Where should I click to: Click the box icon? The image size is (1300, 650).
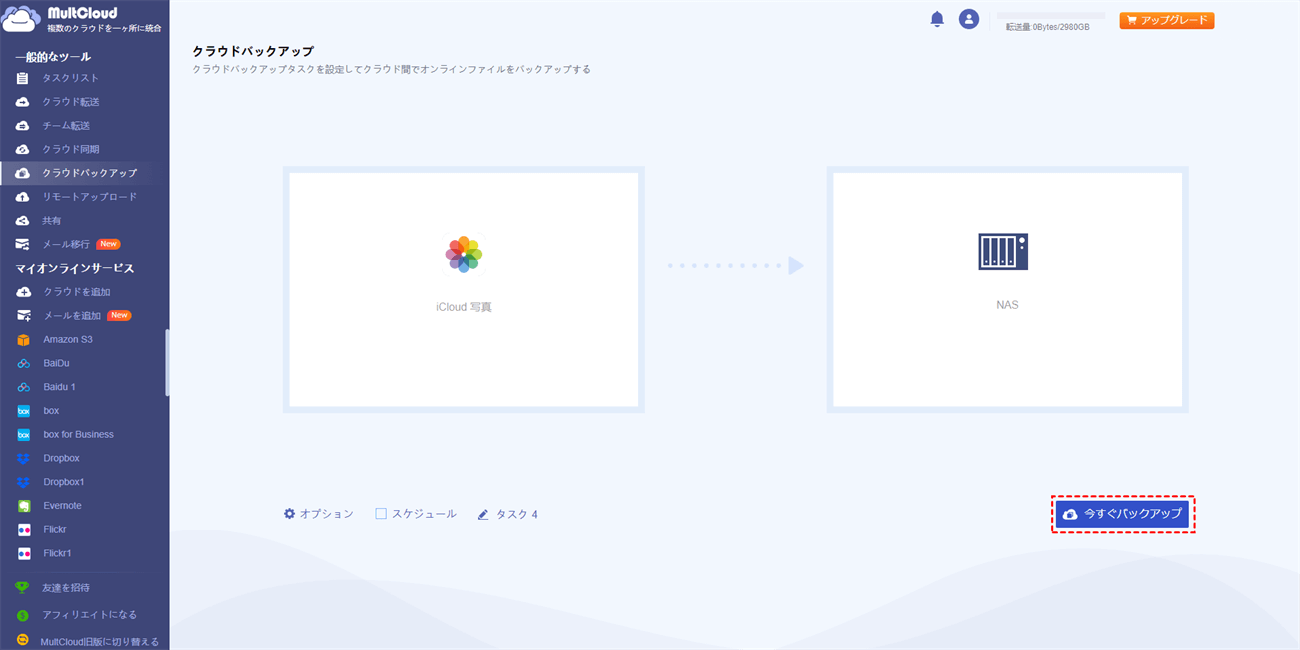coord(23,411)
